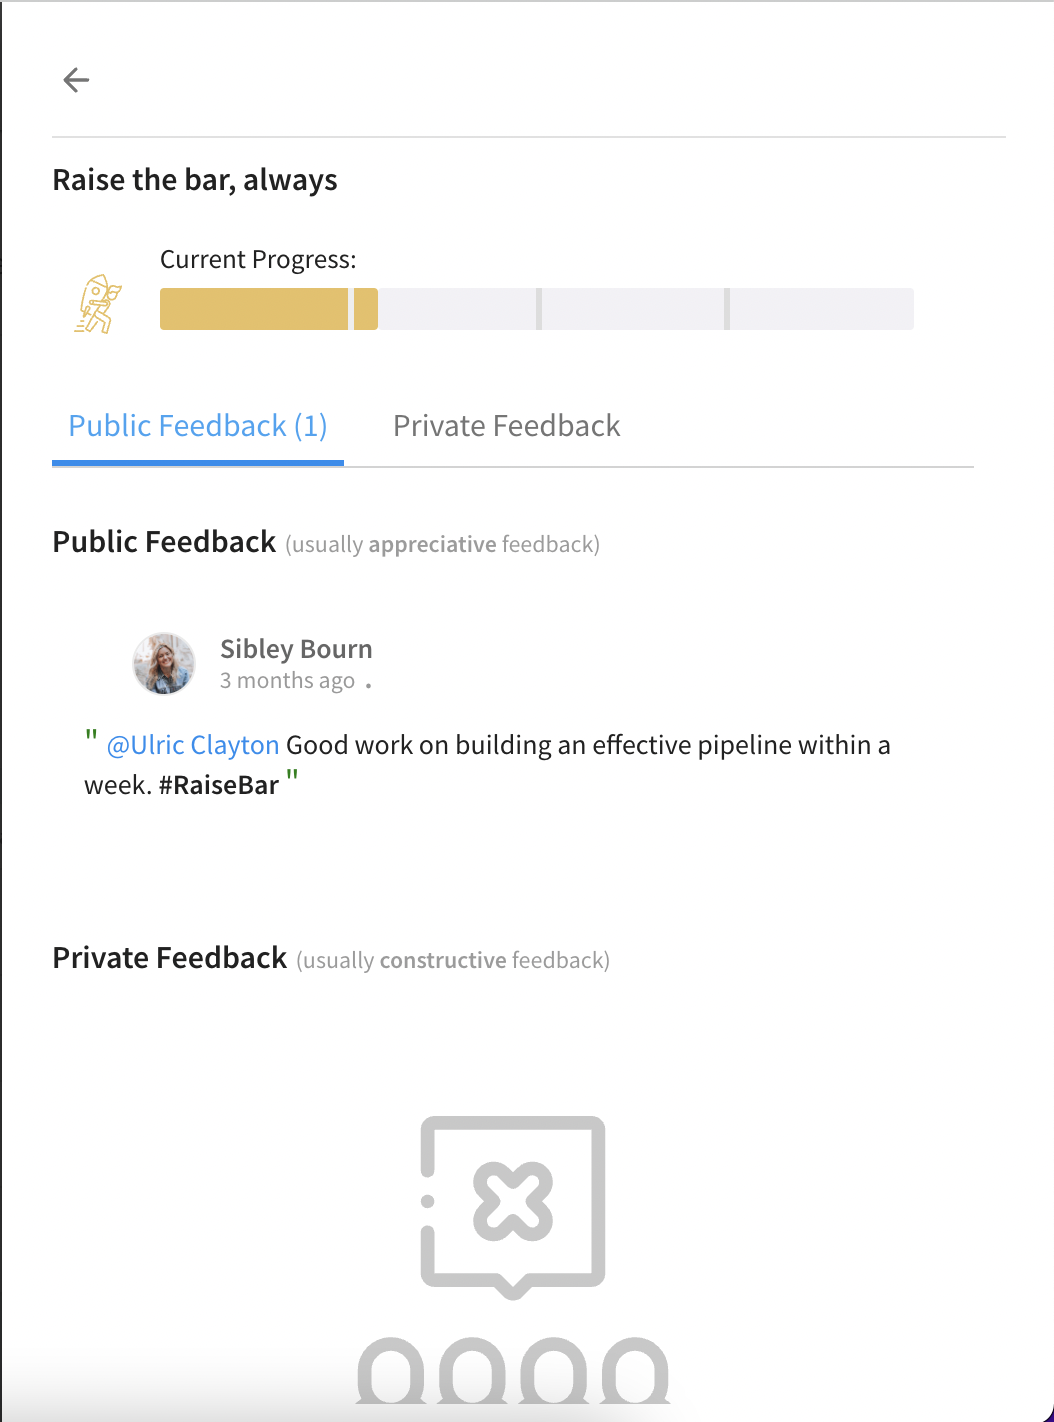Click Sibley Bourn's profile photo
1054x1422 pixels.
pyautogui.click(x=164, y=663)
